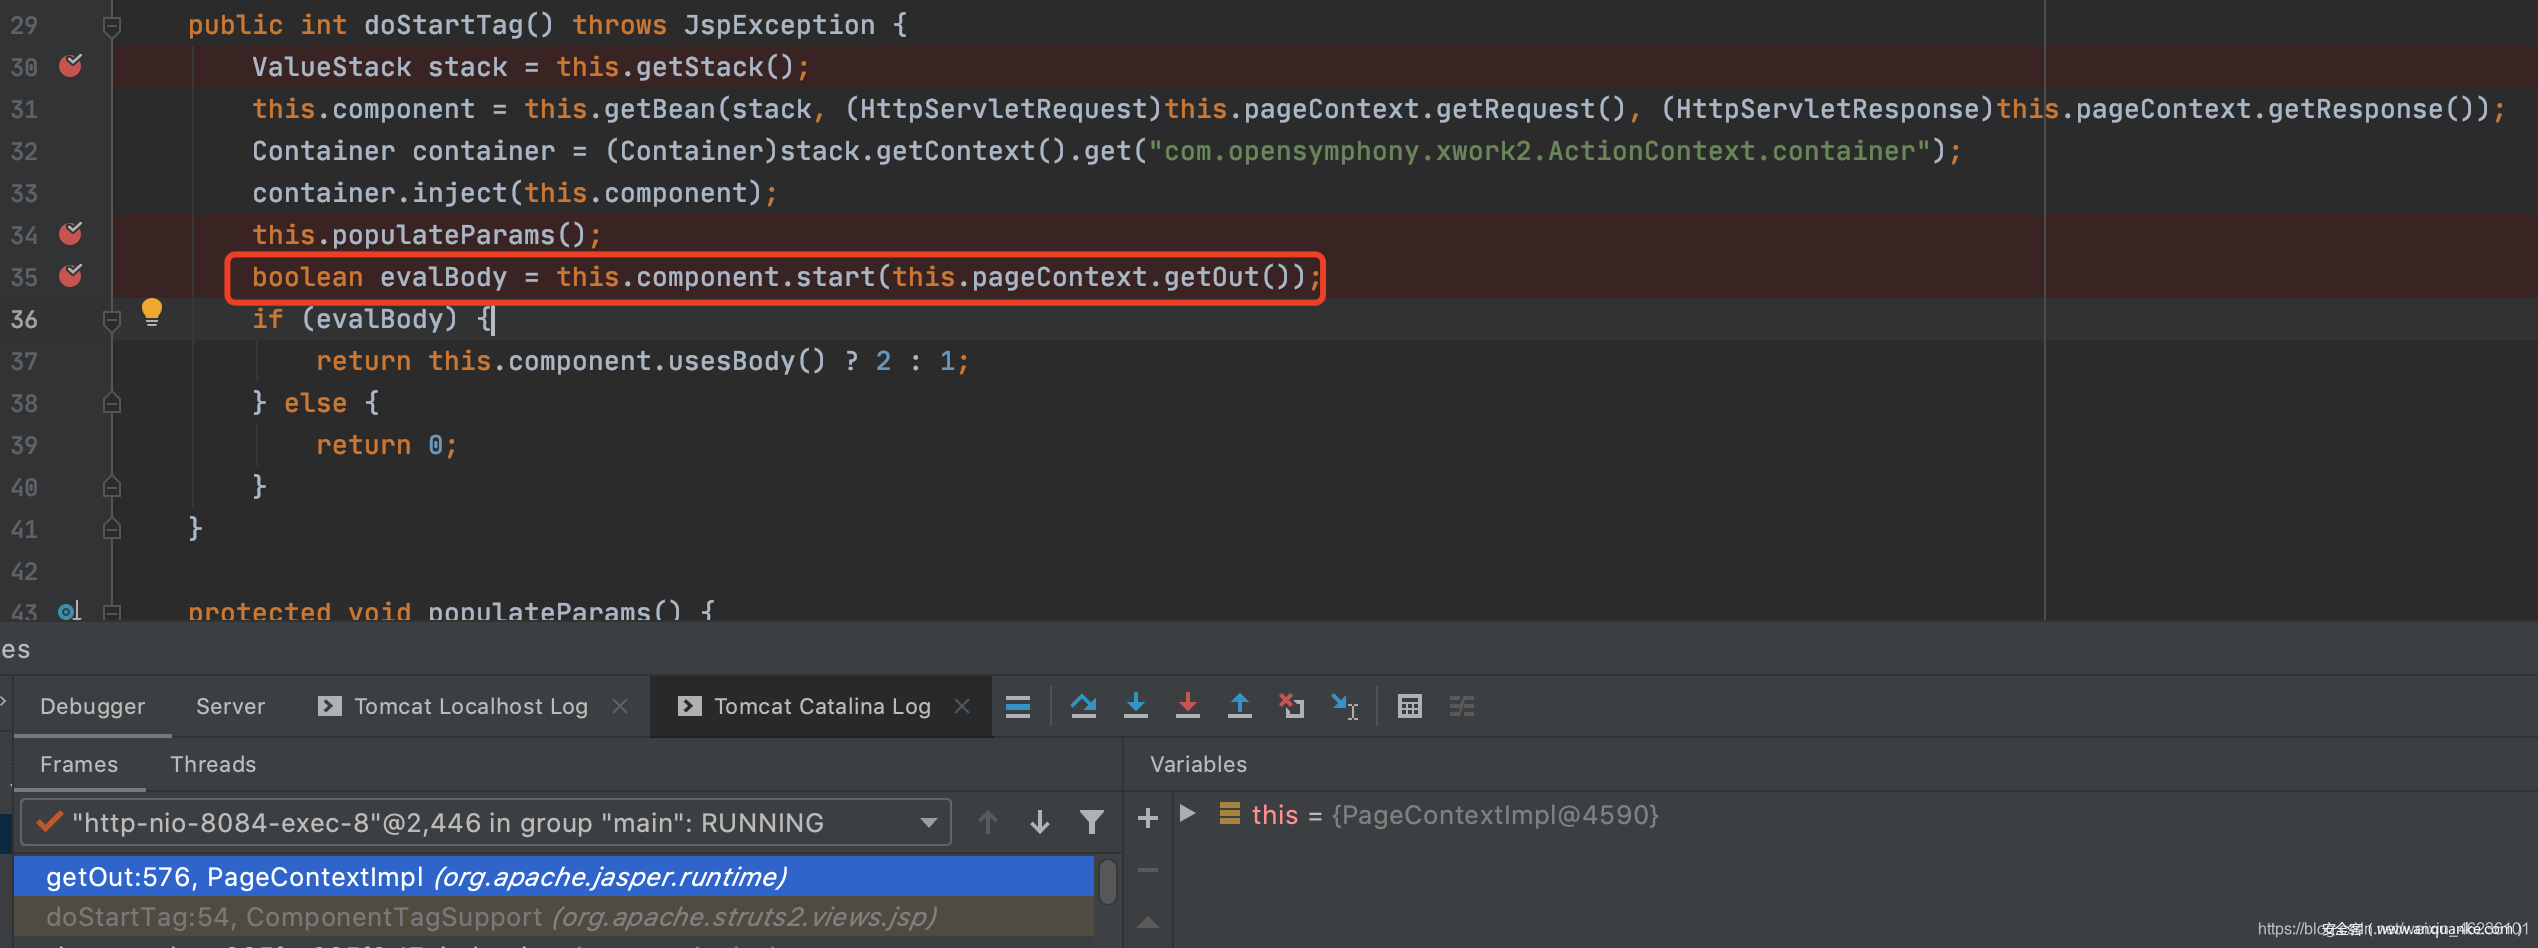Open the Tomcat Localhost Log tab

coord(471,706)
